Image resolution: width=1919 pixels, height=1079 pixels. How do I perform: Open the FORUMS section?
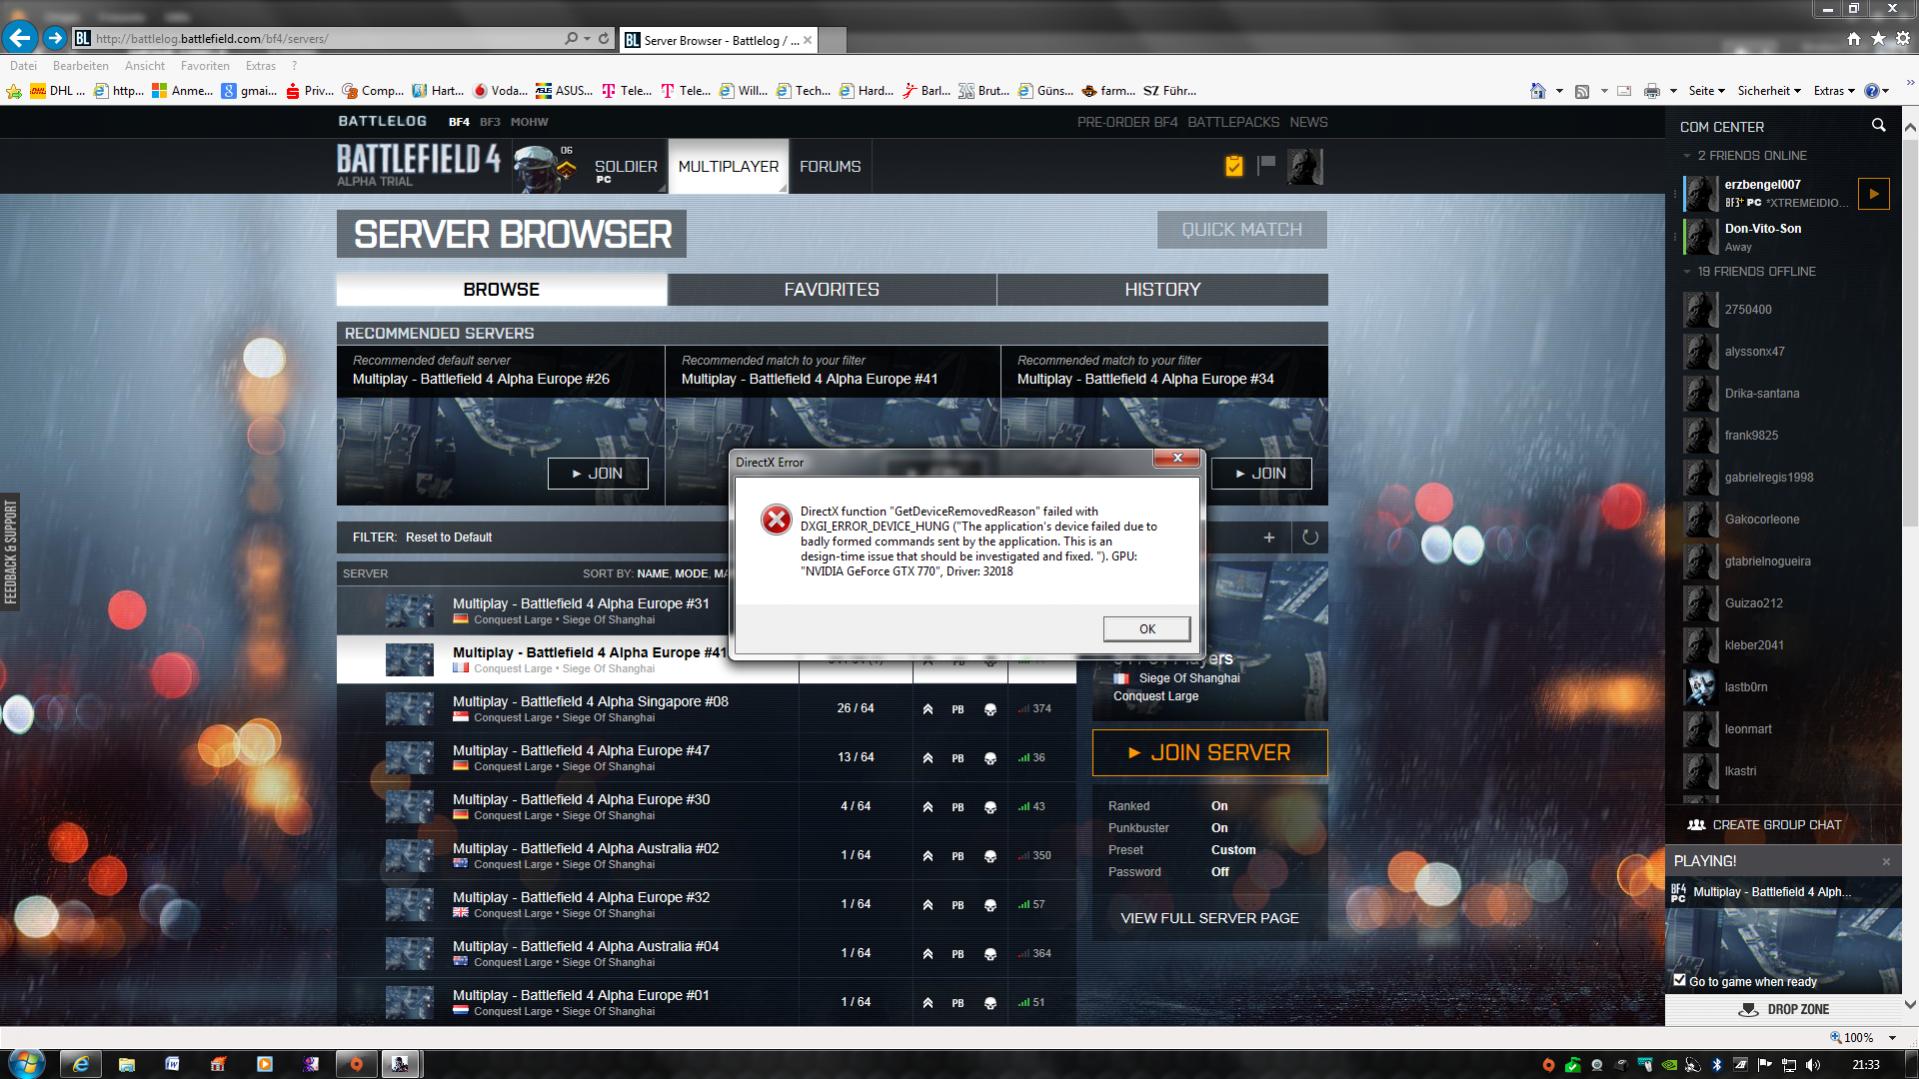[830, 167]
